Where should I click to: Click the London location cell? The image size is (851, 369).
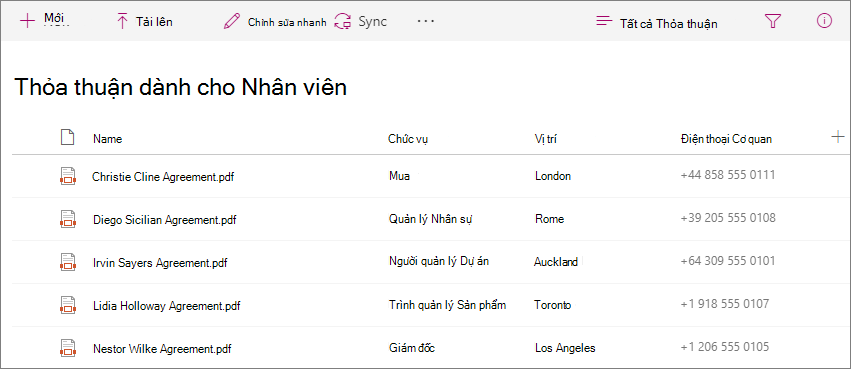click(x=552, y=176)
